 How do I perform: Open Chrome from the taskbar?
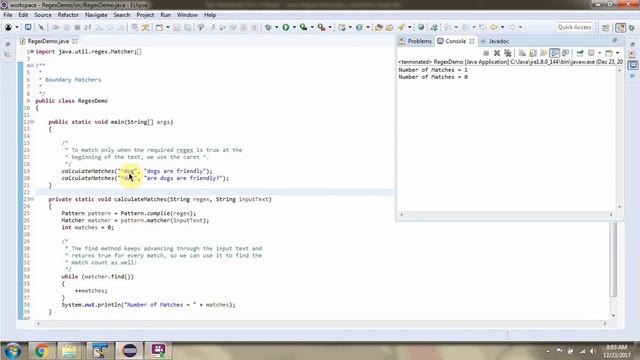pos(41,351)
